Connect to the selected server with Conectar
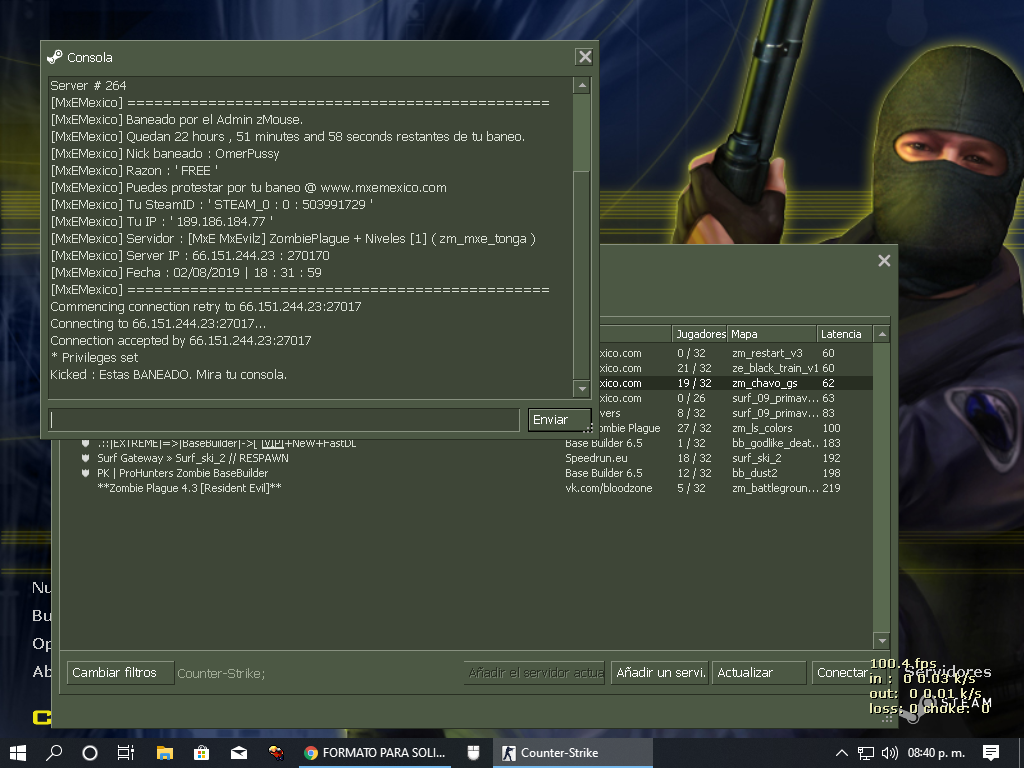1024x768 pixels. pyautogui.click(x=841, y=673)
